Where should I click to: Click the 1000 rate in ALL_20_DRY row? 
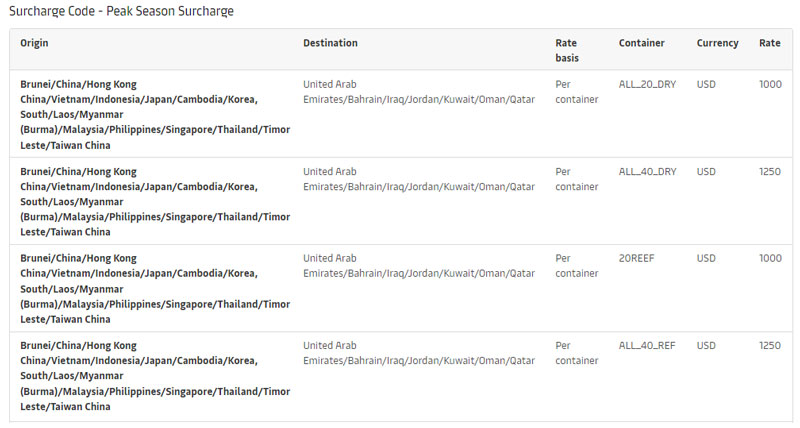pos(770,85)
